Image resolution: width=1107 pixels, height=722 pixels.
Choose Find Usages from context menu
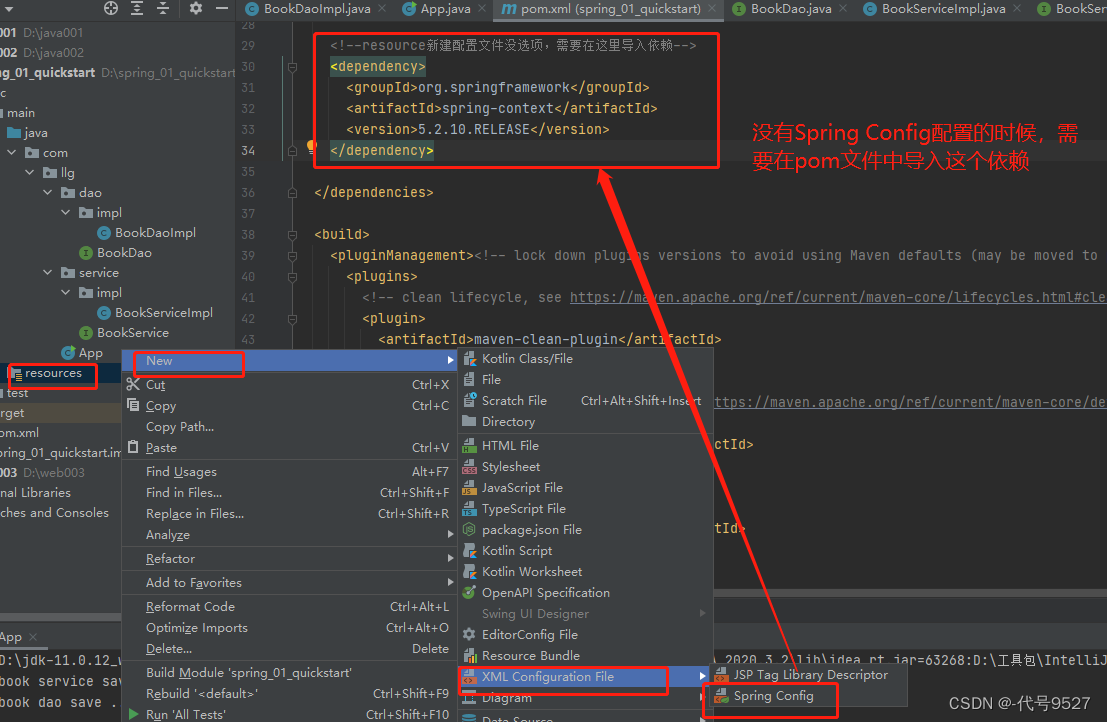(x=290, y=472)
